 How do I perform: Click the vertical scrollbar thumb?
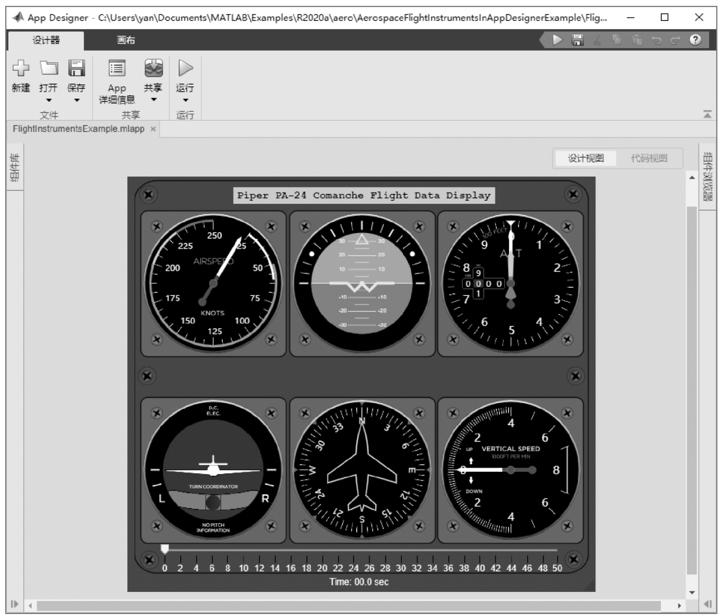(692, 390)
